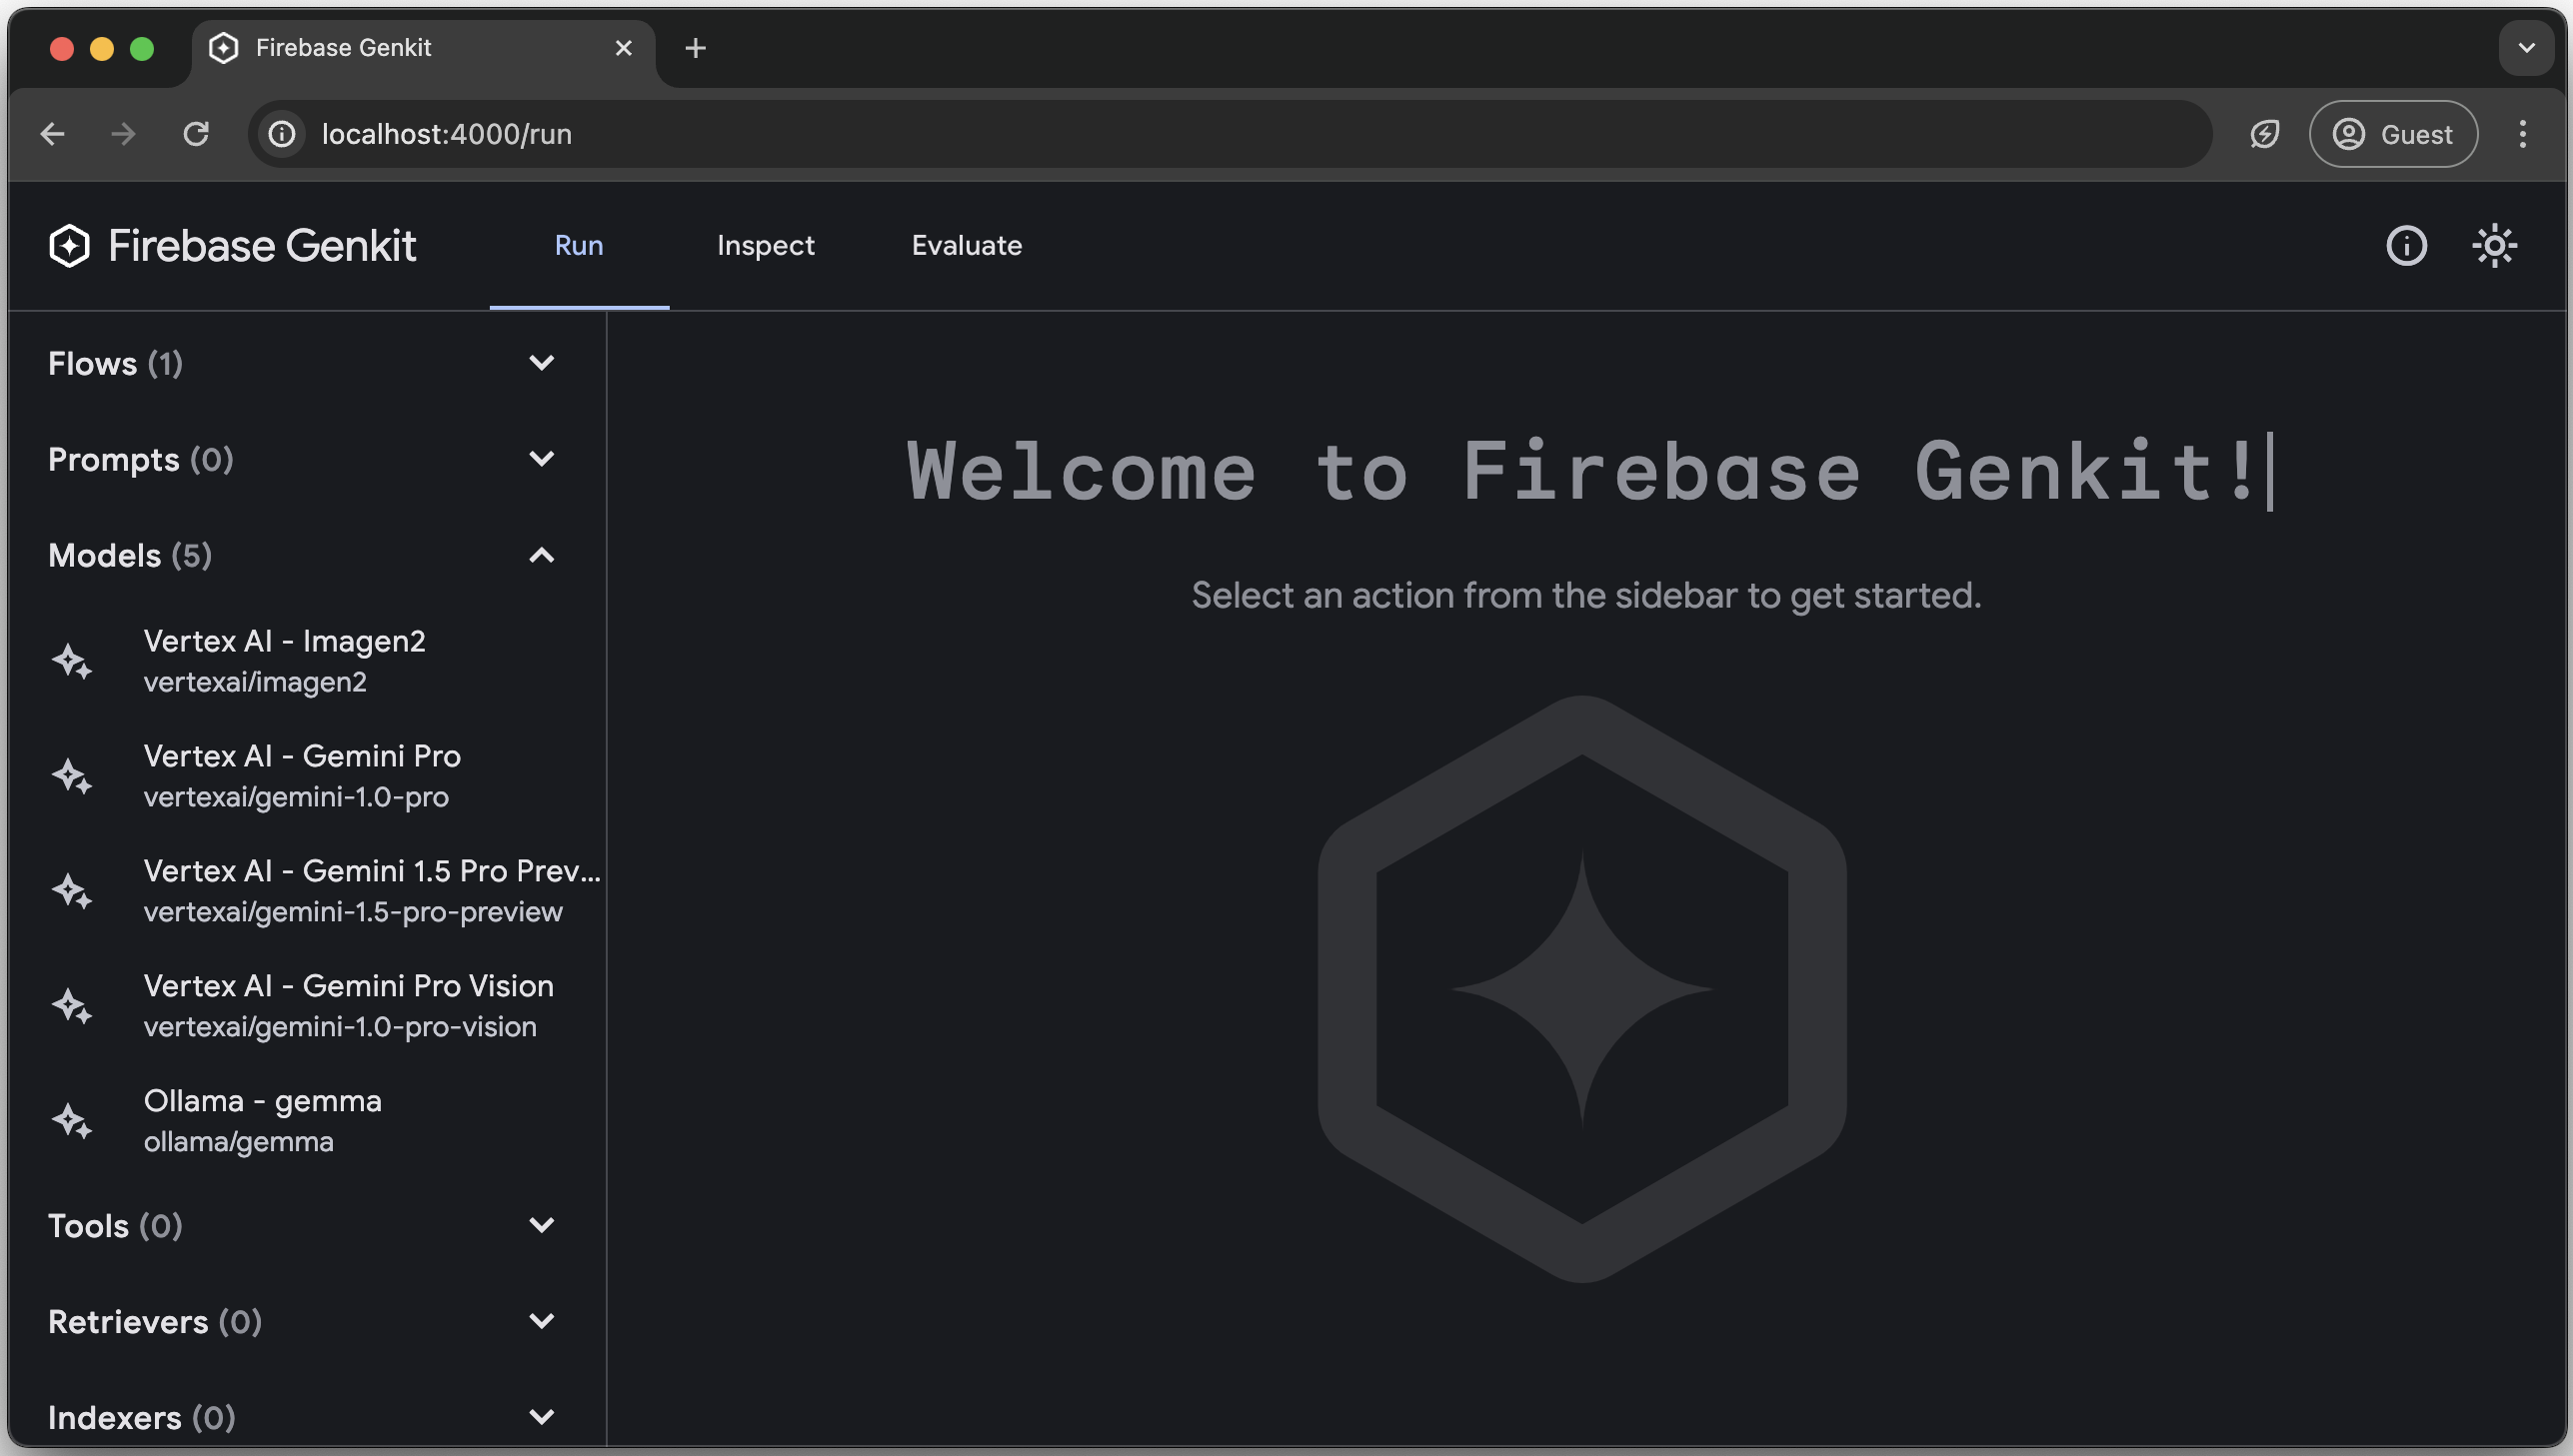The width and height of the screenshot is (2573, 1456).
Task: Click the Flows section toggle
Action: point(539,364)
